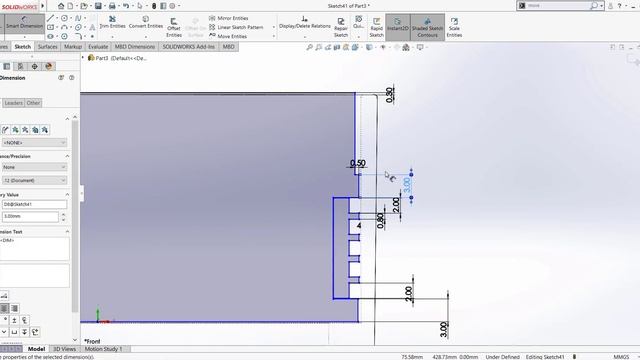Click the Save icon

(x=98, y=6)
